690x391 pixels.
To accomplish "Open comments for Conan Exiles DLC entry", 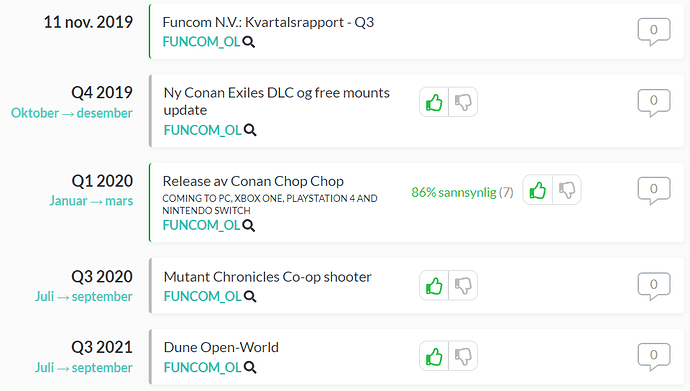I will click(654, 102).
